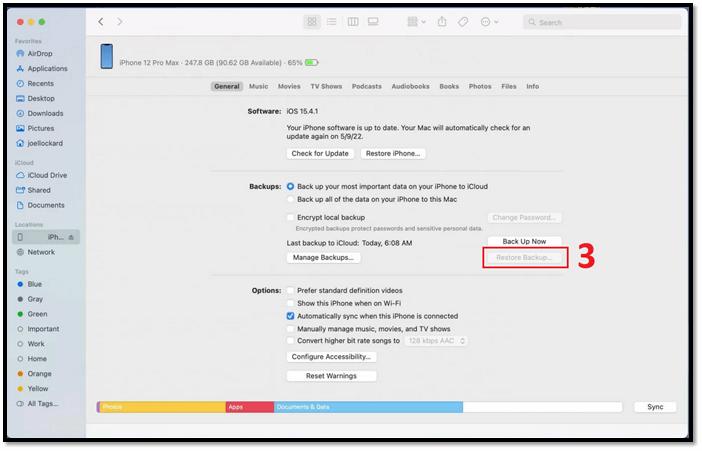Screen dimensions: 702x451
Task: Open AirDrop in the sidebar
Action: (x=40, y=54)
